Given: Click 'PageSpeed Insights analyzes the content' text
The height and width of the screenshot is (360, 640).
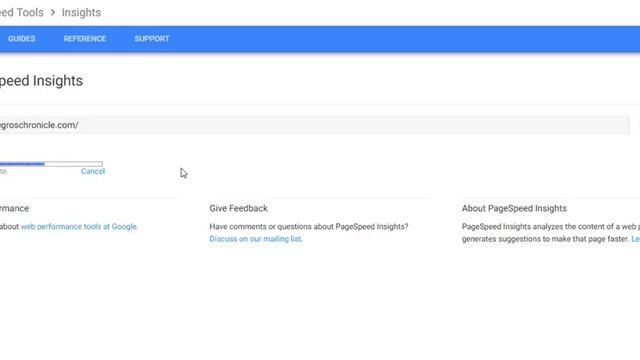Looking at the screenshot, I should click(551, 227).
